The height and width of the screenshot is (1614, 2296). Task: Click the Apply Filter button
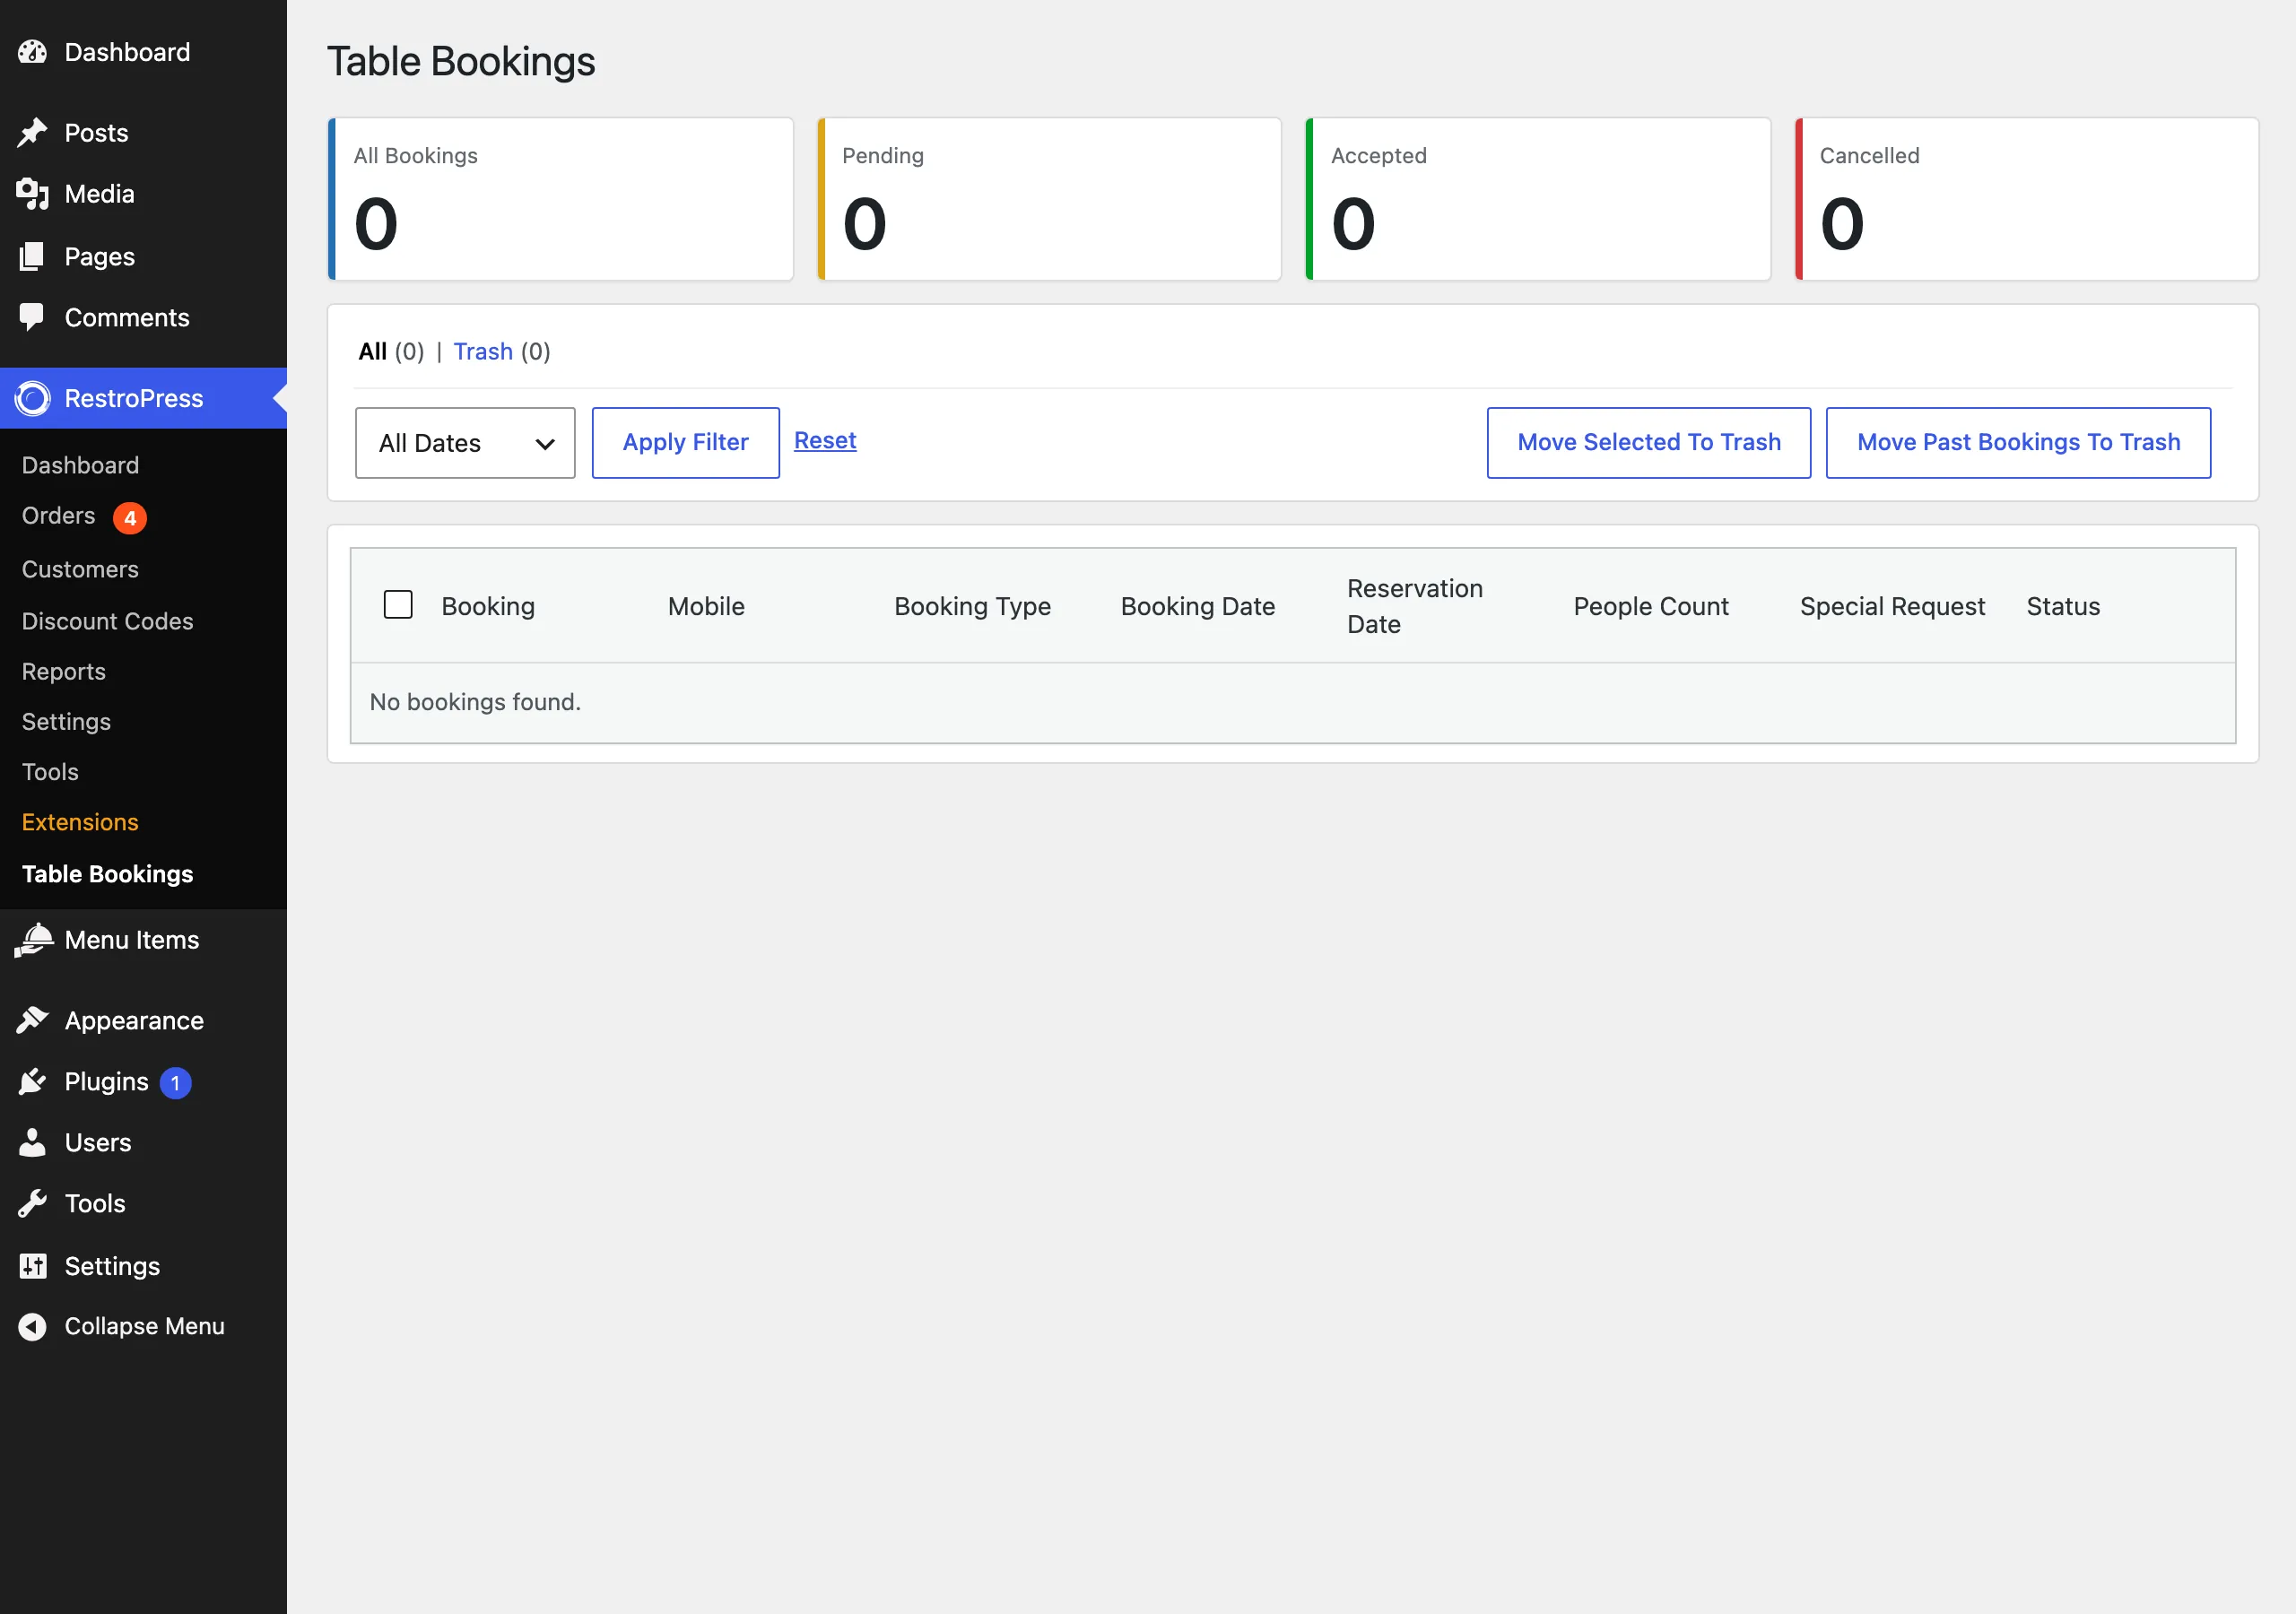coord(686,443)
